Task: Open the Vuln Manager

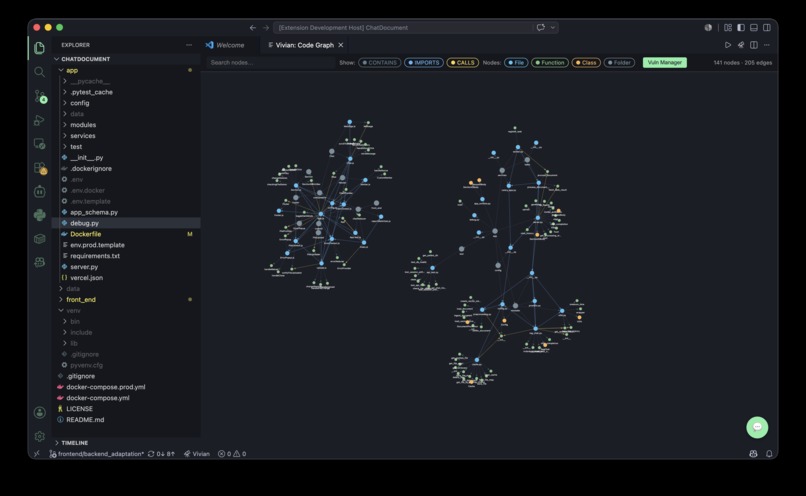Action: coord(664,63)
